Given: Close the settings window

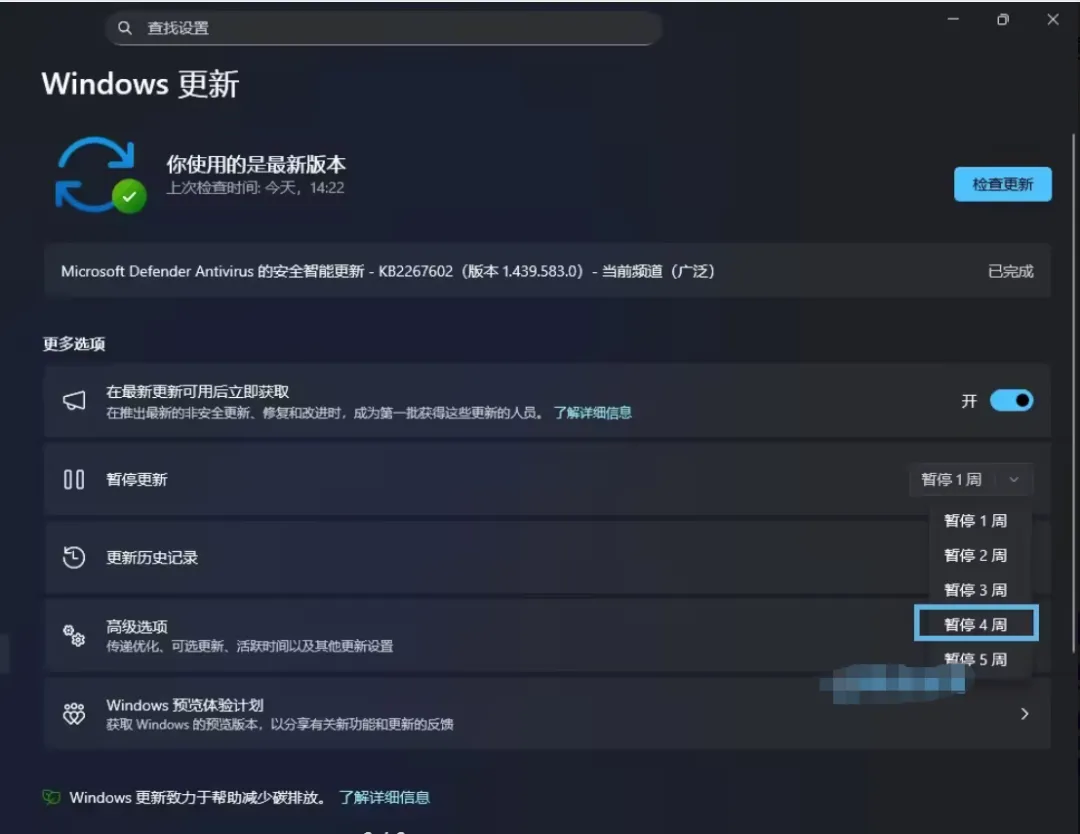Looking at the screenshot, I should click(x=1052, y=19).
